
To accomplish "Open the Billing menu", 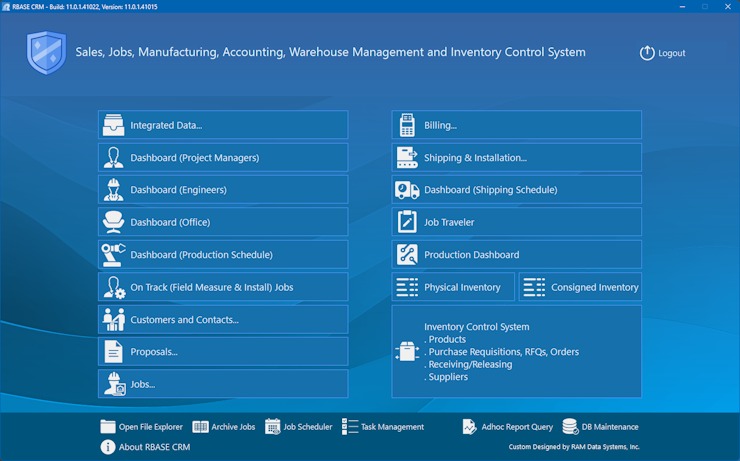I will pyautogui.click(x=516, y=125).
